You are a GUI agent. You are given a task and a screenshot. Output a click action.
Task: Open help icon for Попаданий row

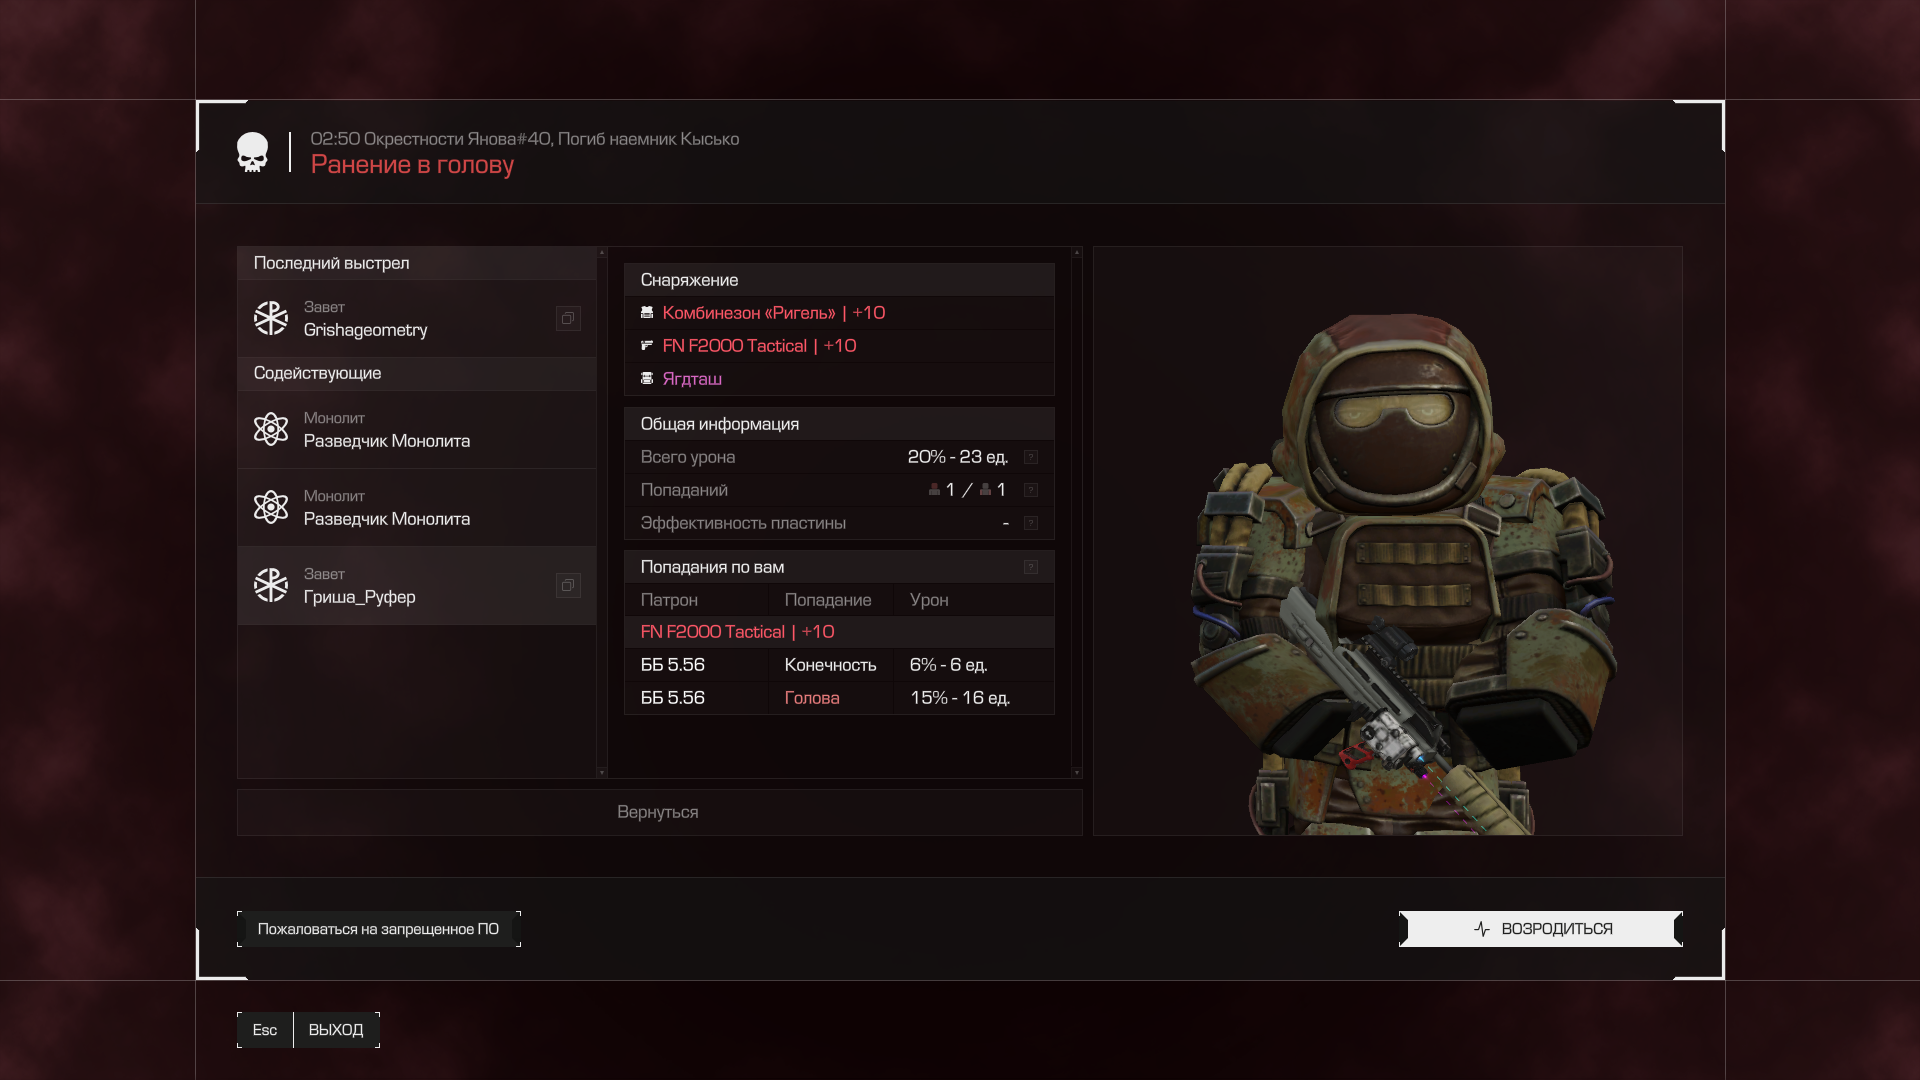click(x=1031, y=490)
